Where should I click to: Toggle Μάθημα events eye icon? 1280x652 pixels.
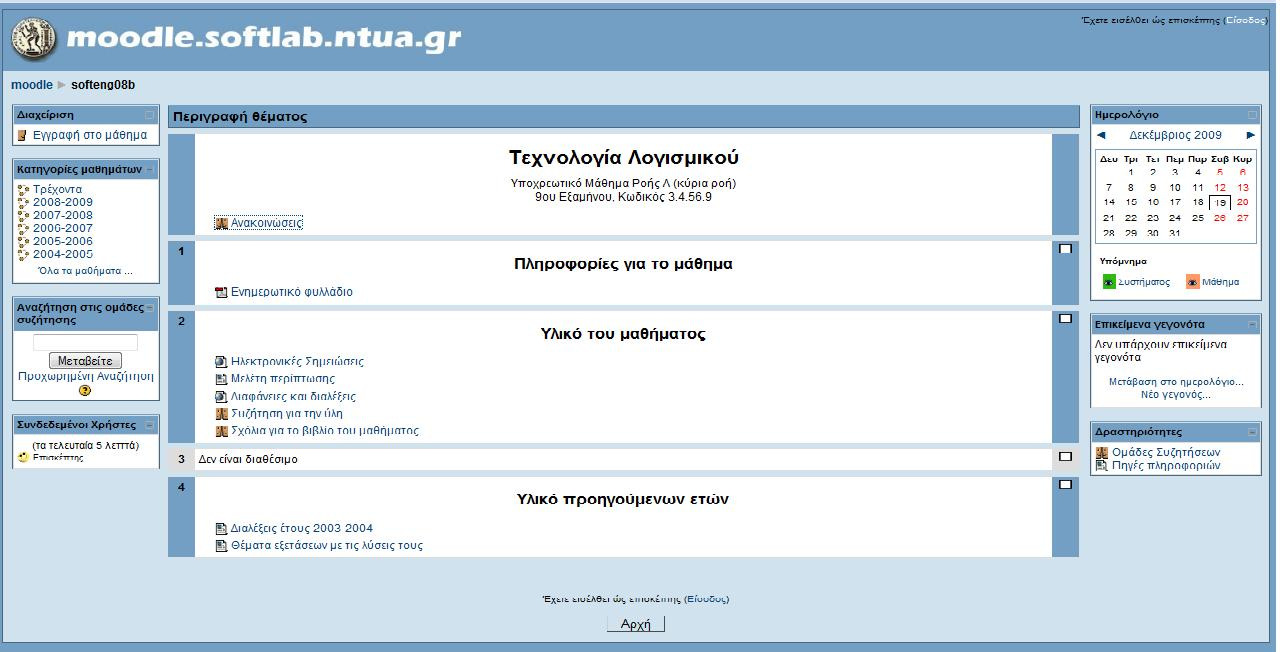pyautogui.click(x=1192, y=282)
